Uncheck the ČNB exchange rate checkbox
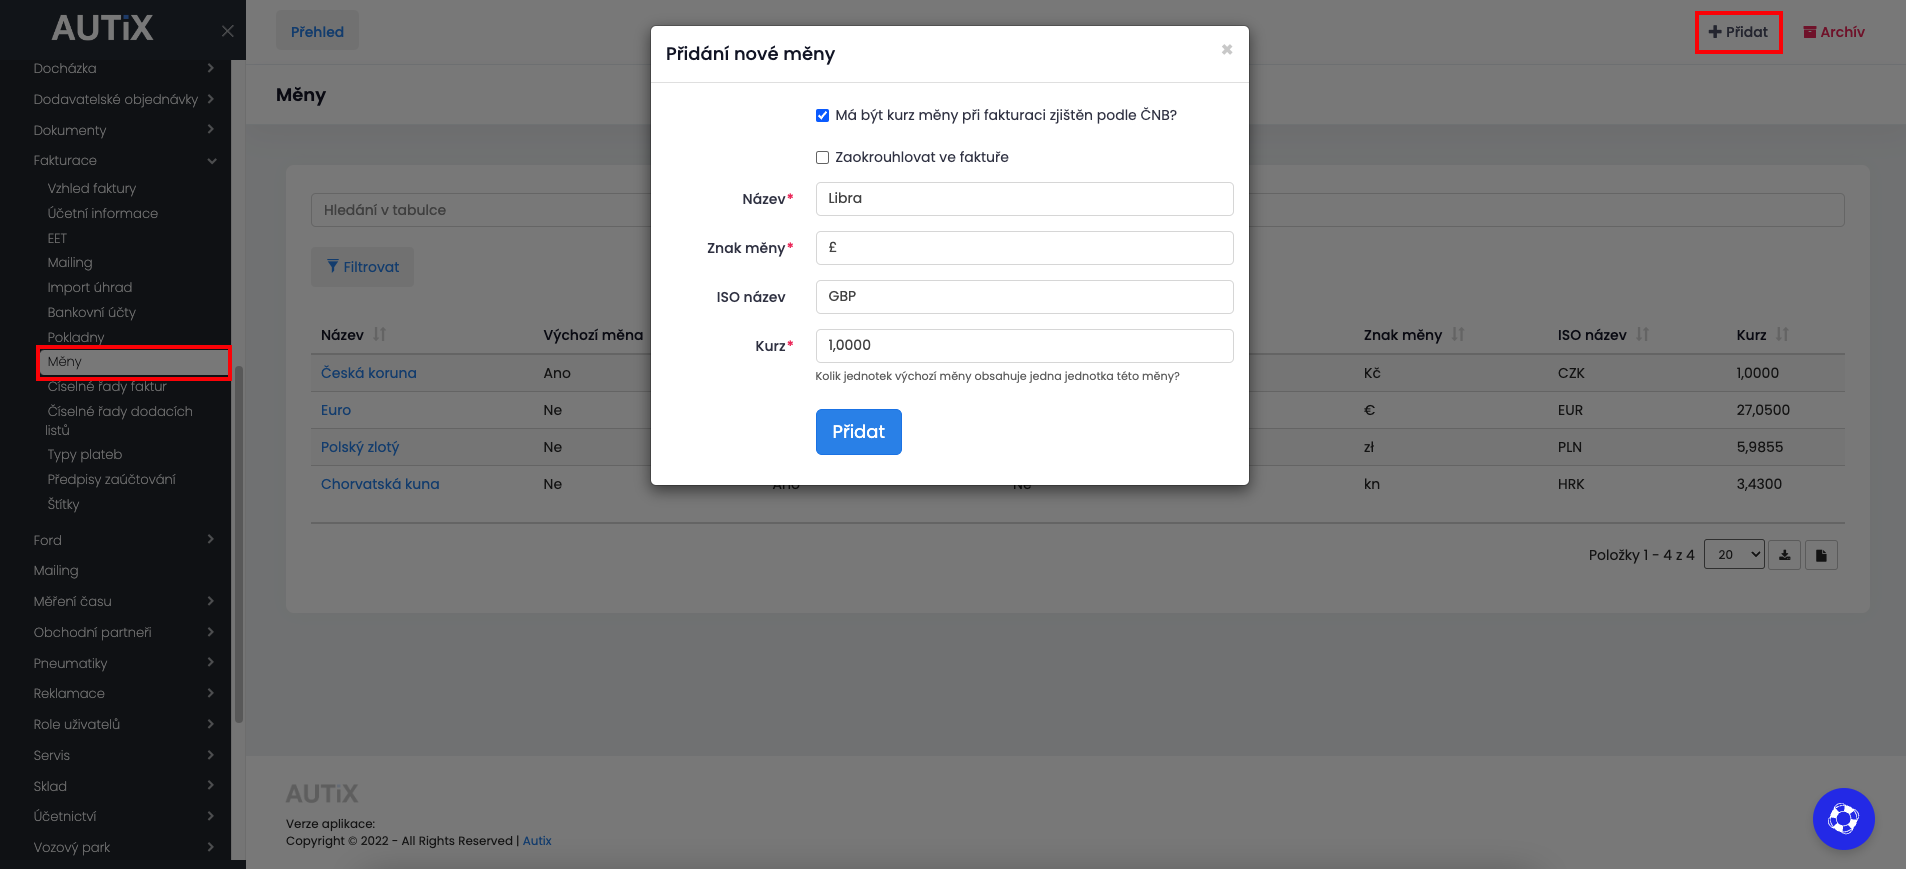Screen dimensions: 1906x869 (x=822, y=116)
